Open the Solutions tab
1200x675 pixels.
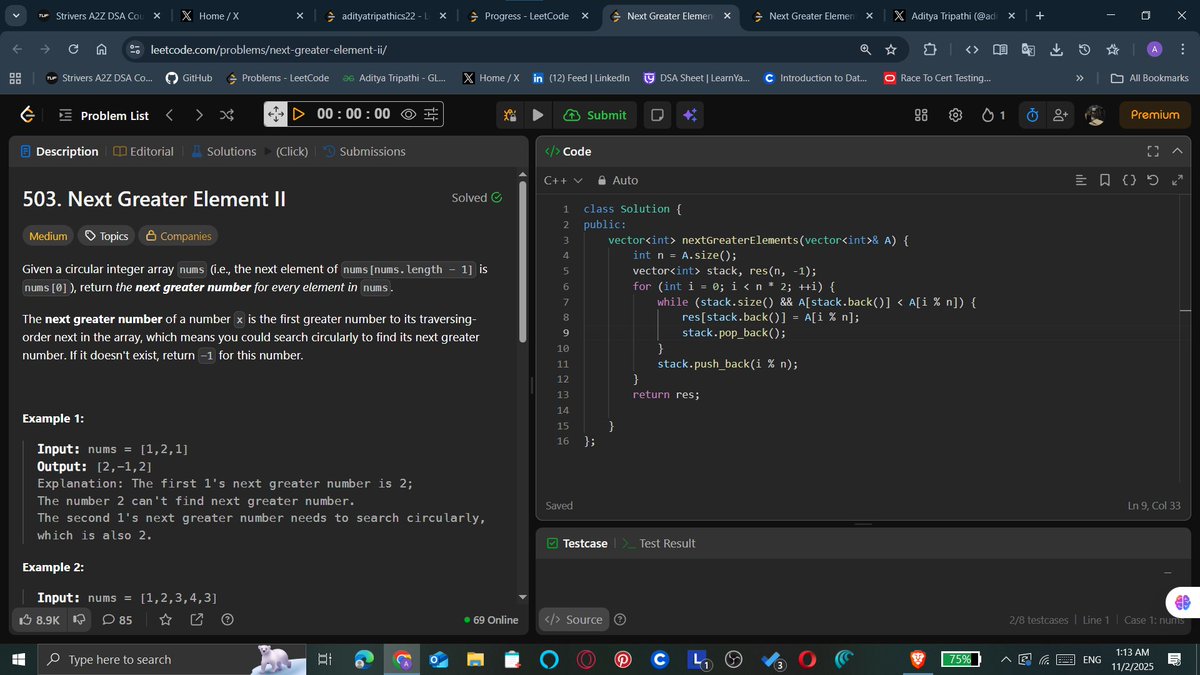222,151
